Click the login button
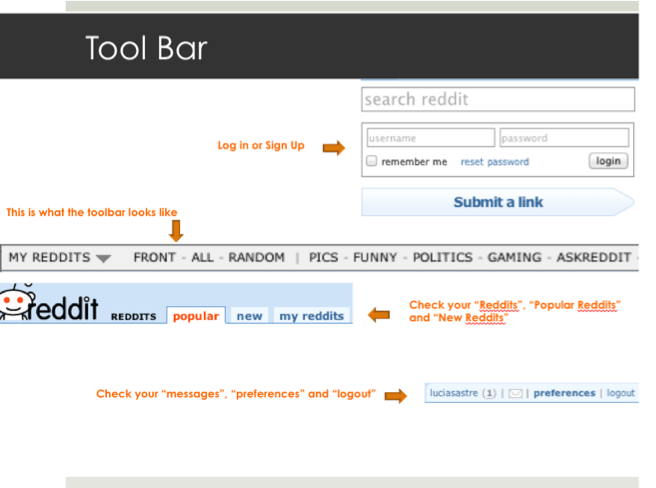The height and width of the screenshot is (488, 656). point(608,161)
